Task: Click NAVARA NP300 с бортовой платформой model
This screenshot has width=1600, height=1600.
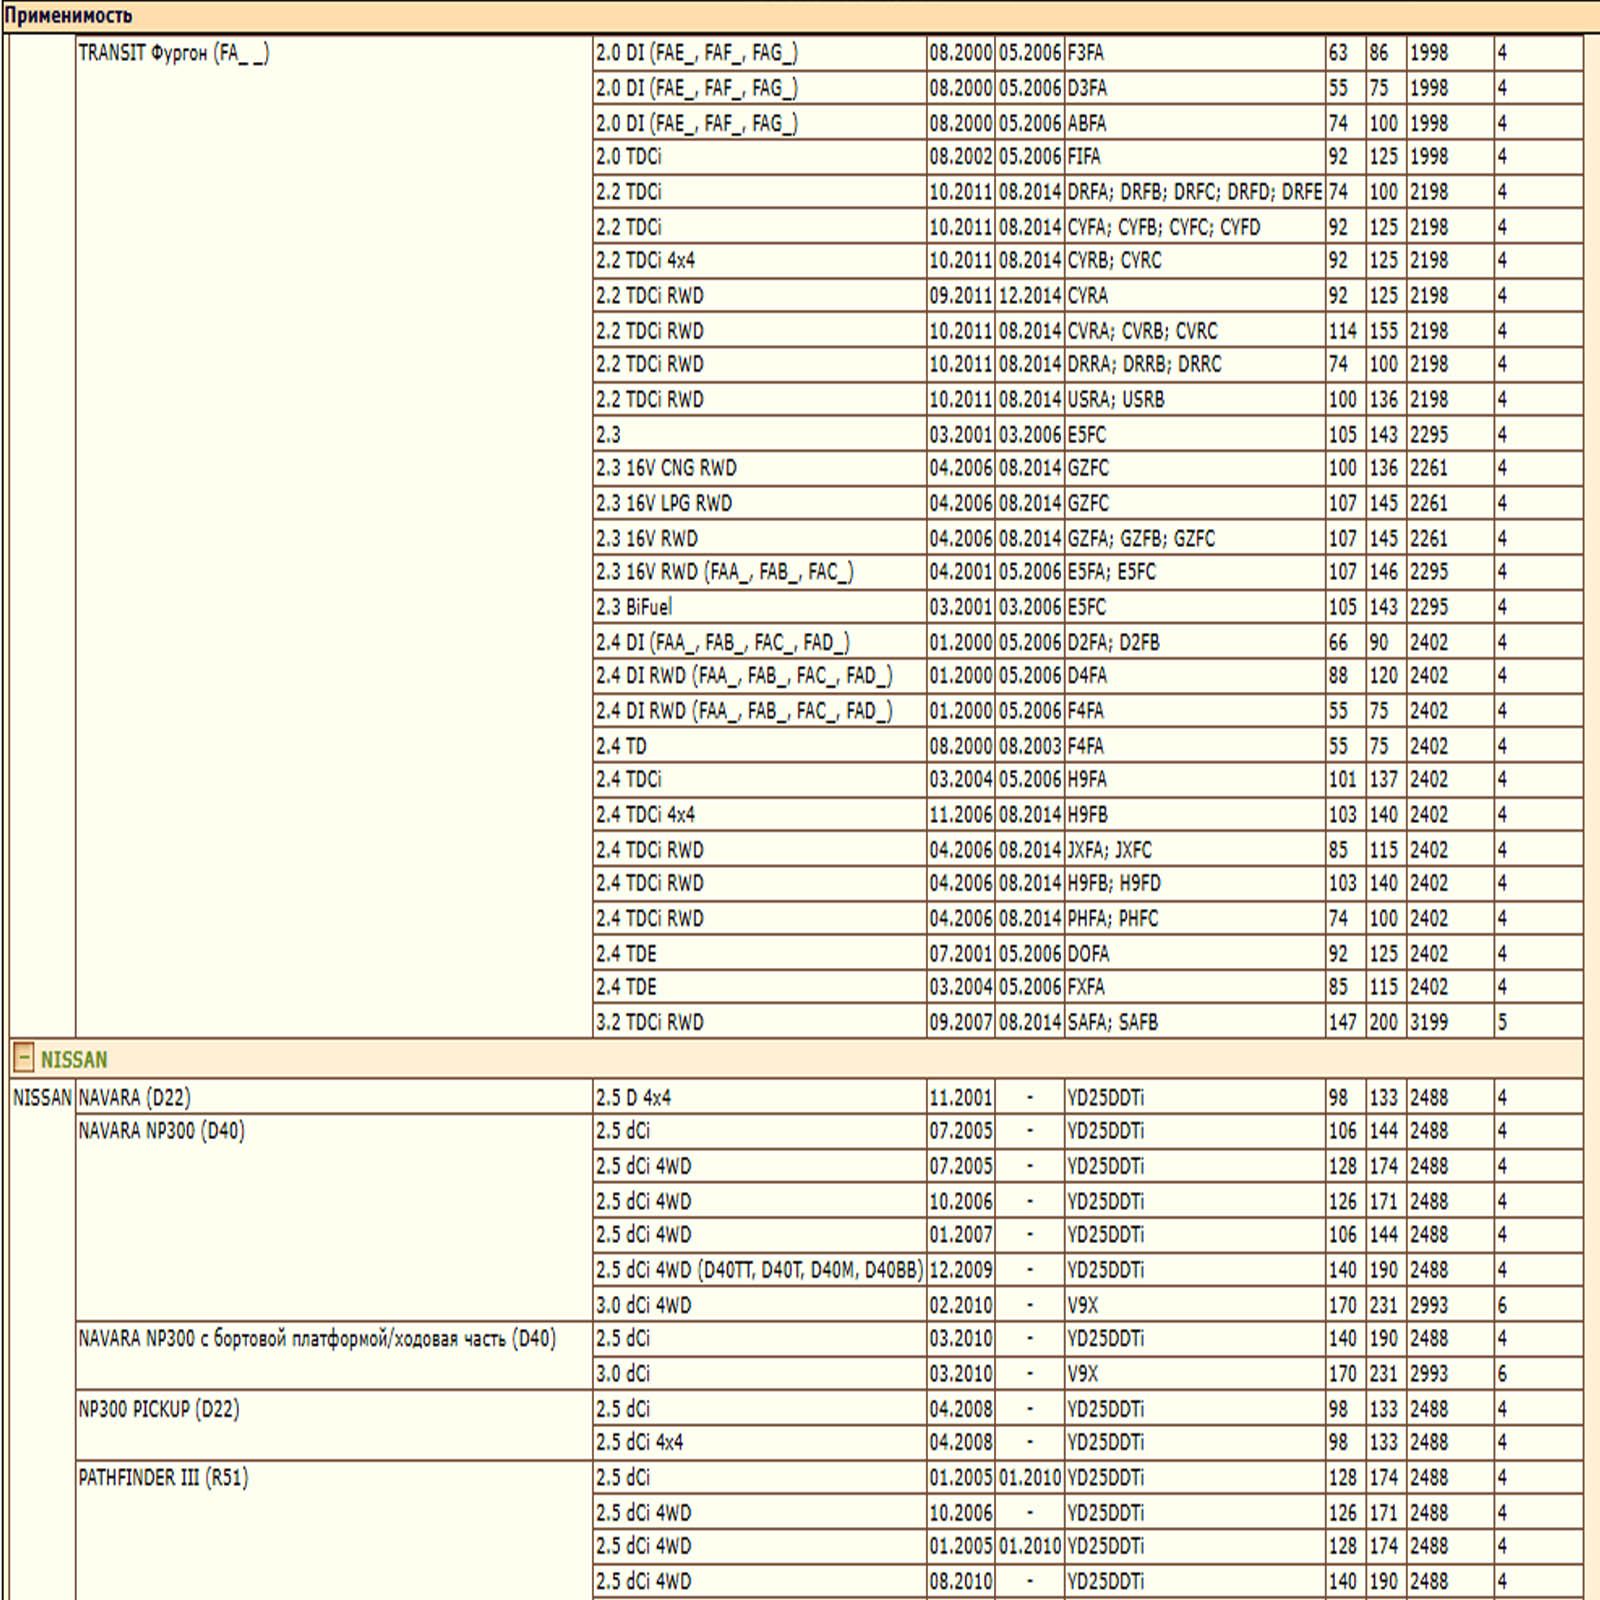Action: [x=316, y=1339]
